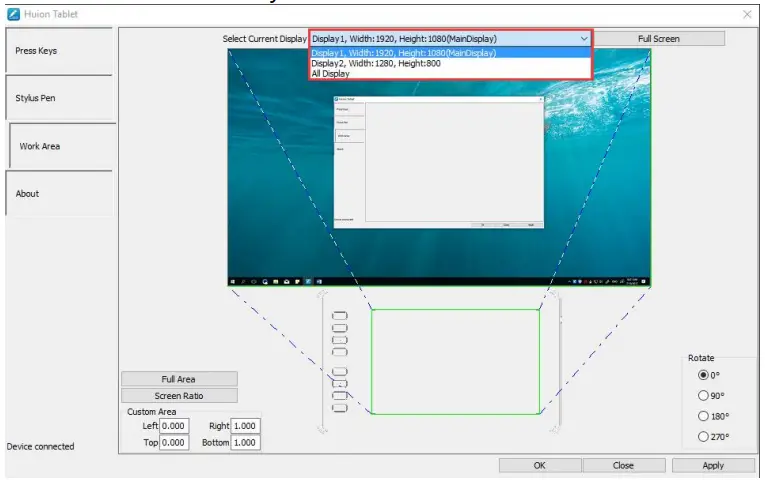Set rotation to 270°

(703, 437)
